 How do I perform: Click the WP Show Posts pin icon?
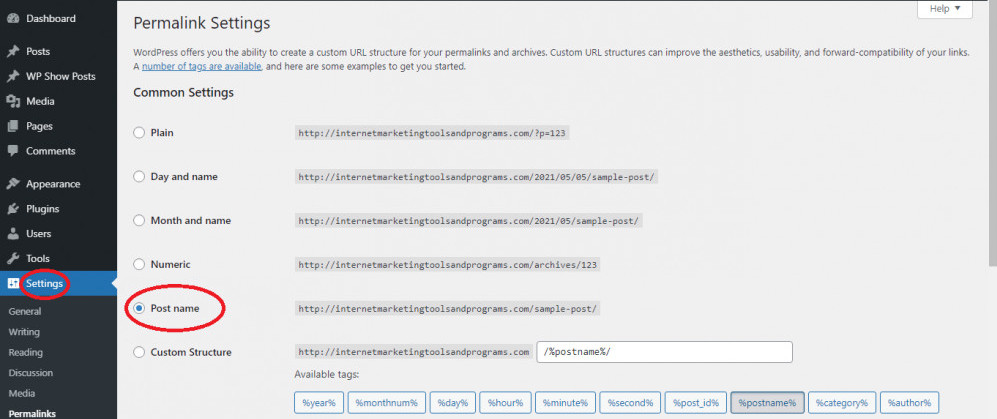[13, 76]
